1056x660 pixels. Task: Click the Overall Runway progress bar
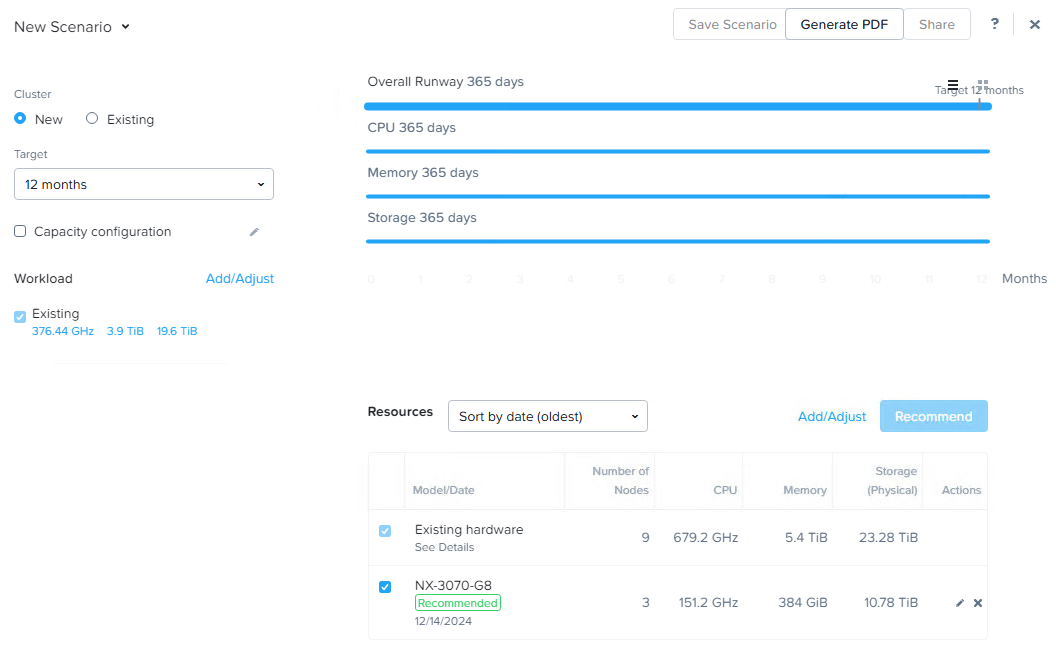(x=677, y=106)
